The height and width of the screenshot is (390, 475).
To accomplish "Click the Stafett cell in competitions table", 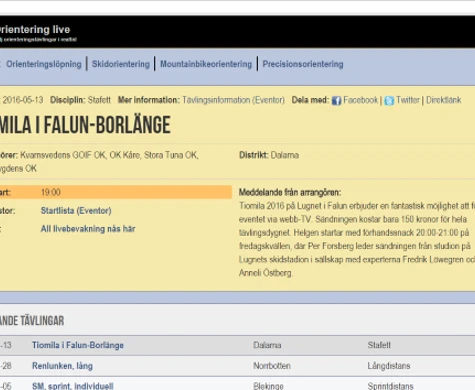I will (x=379, y=345).
